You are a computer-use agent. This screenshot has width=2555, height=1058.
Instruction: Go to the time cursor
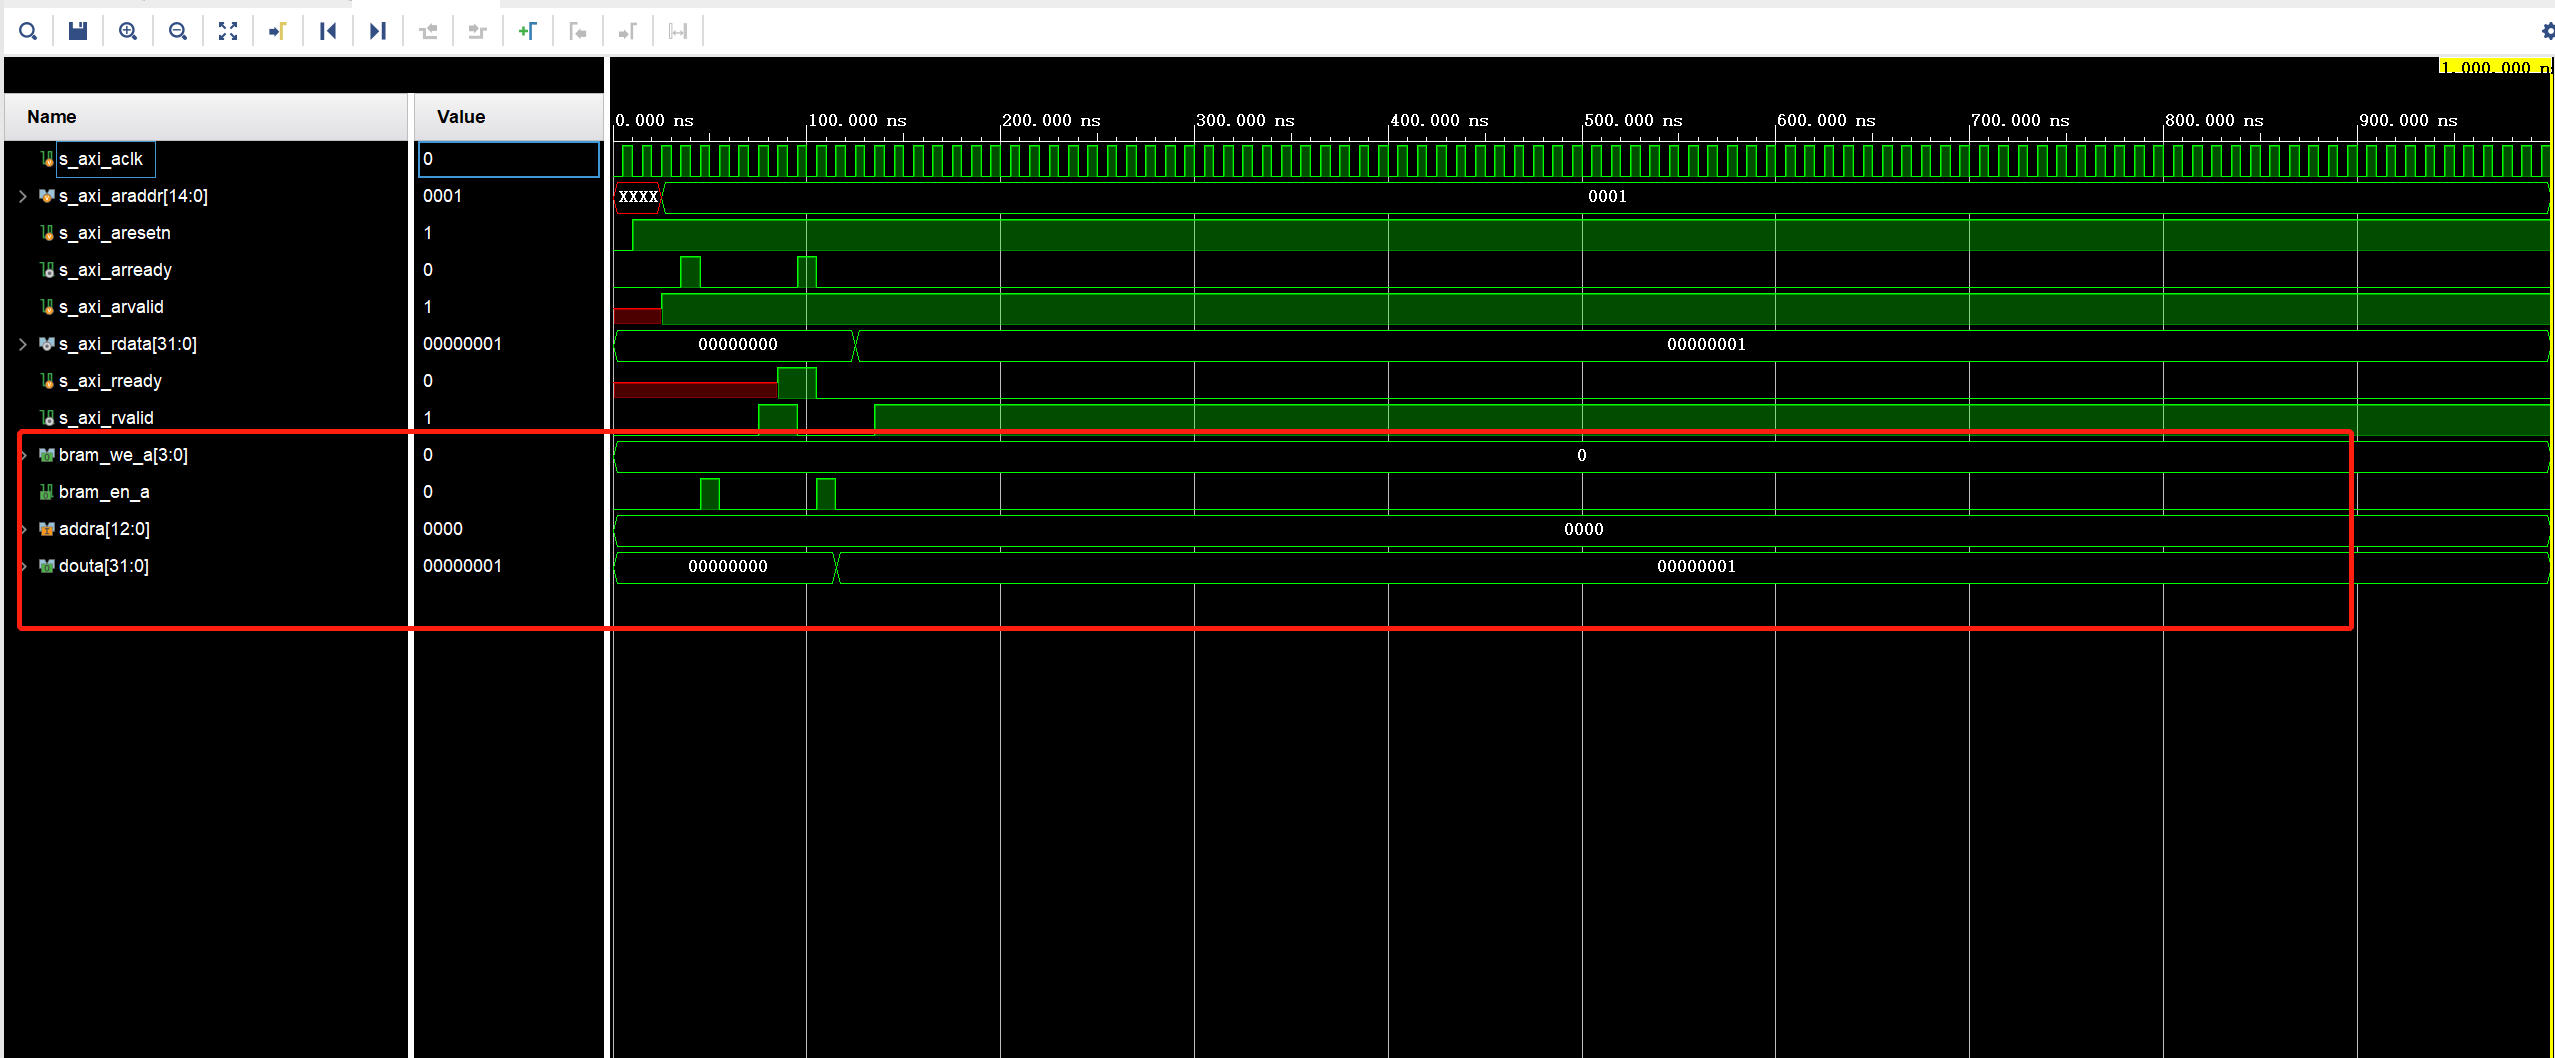278,31
